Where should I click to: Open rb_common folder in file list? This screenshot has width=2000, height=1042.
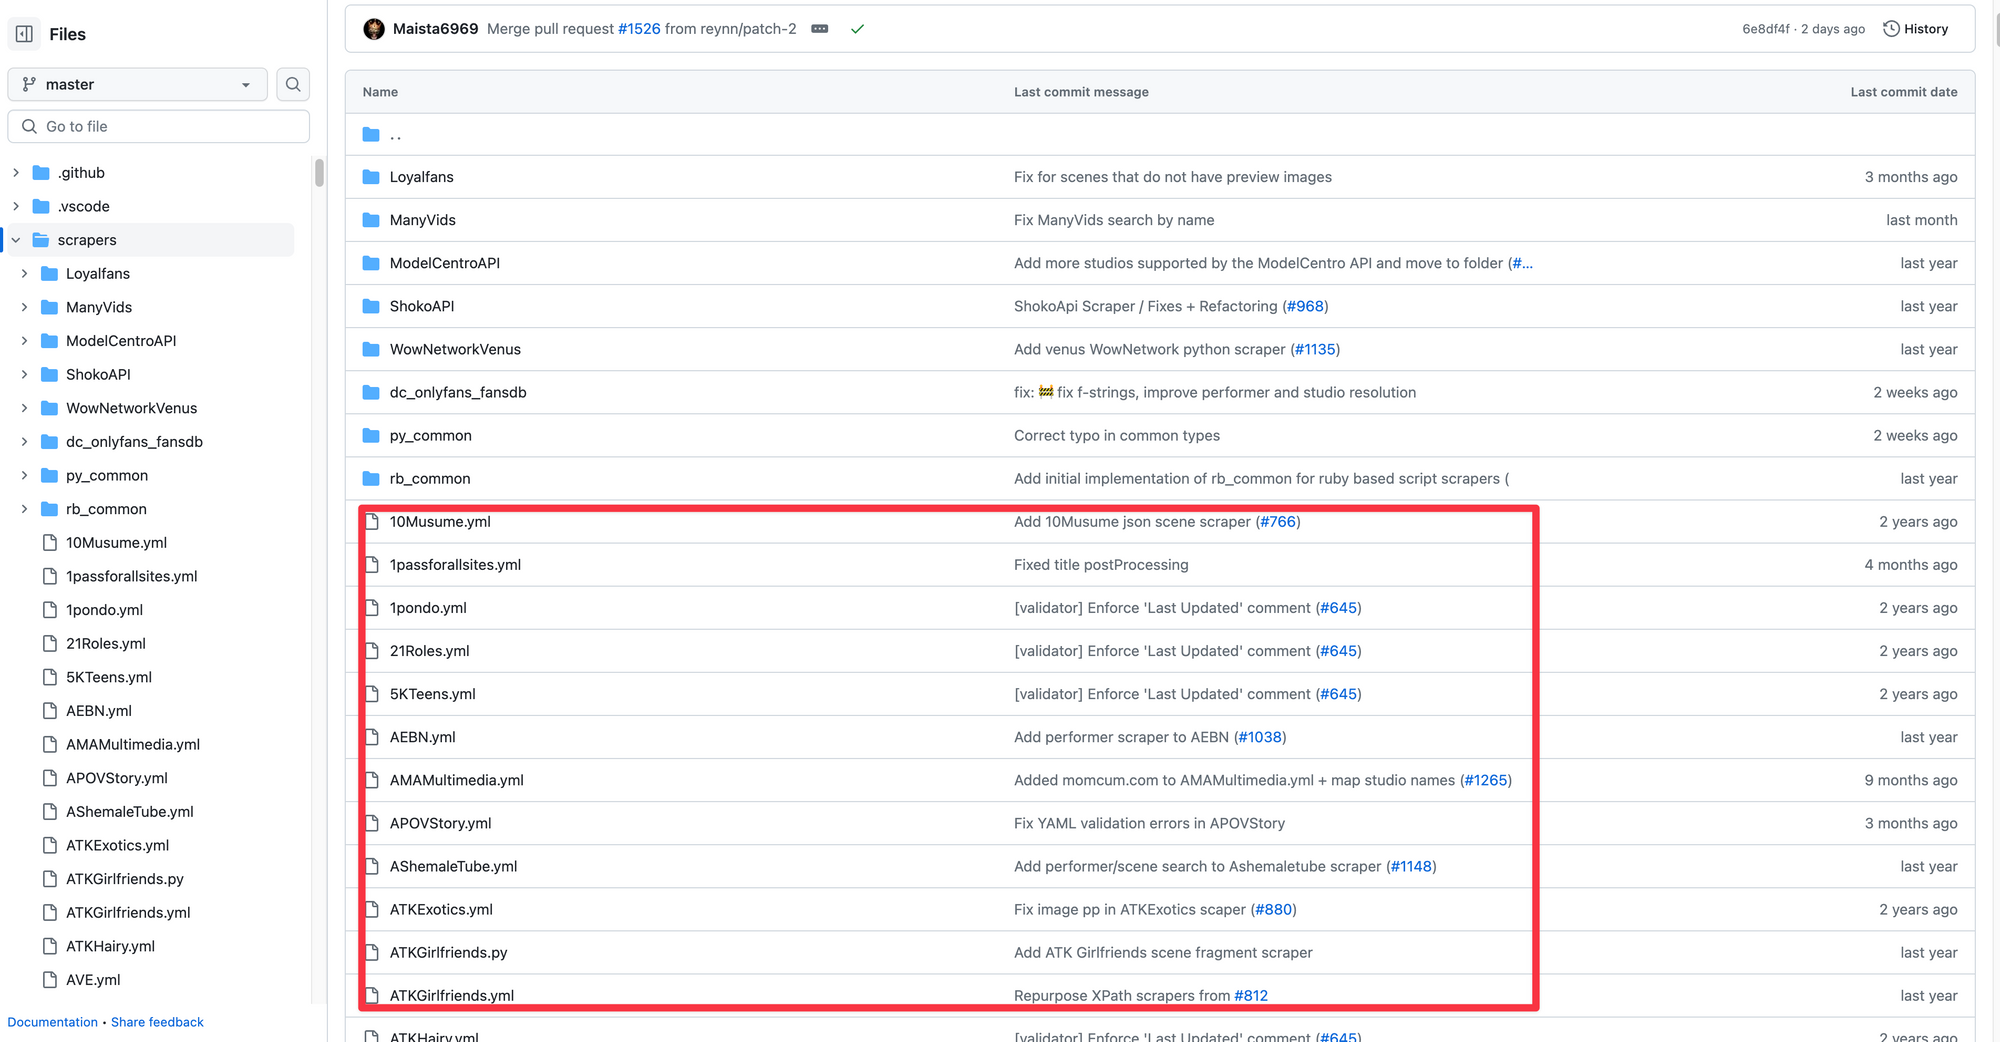[x=430, y=479]
